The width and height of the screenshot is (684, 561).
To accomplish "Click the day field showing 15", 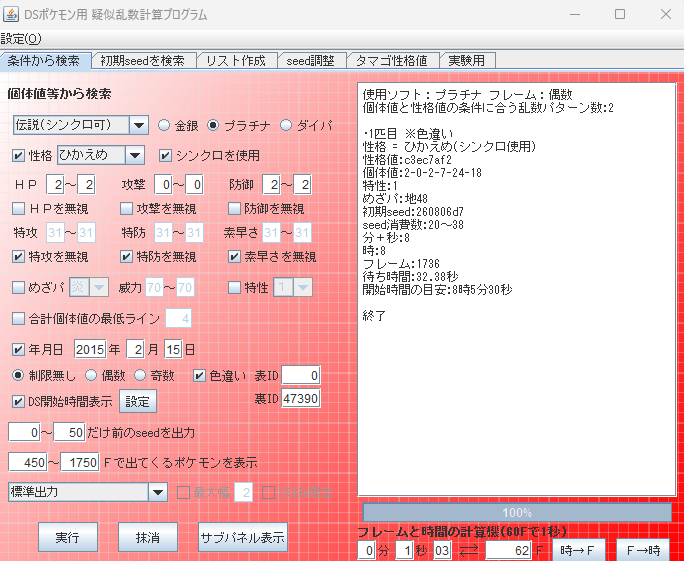I will [x=174, y=350].
